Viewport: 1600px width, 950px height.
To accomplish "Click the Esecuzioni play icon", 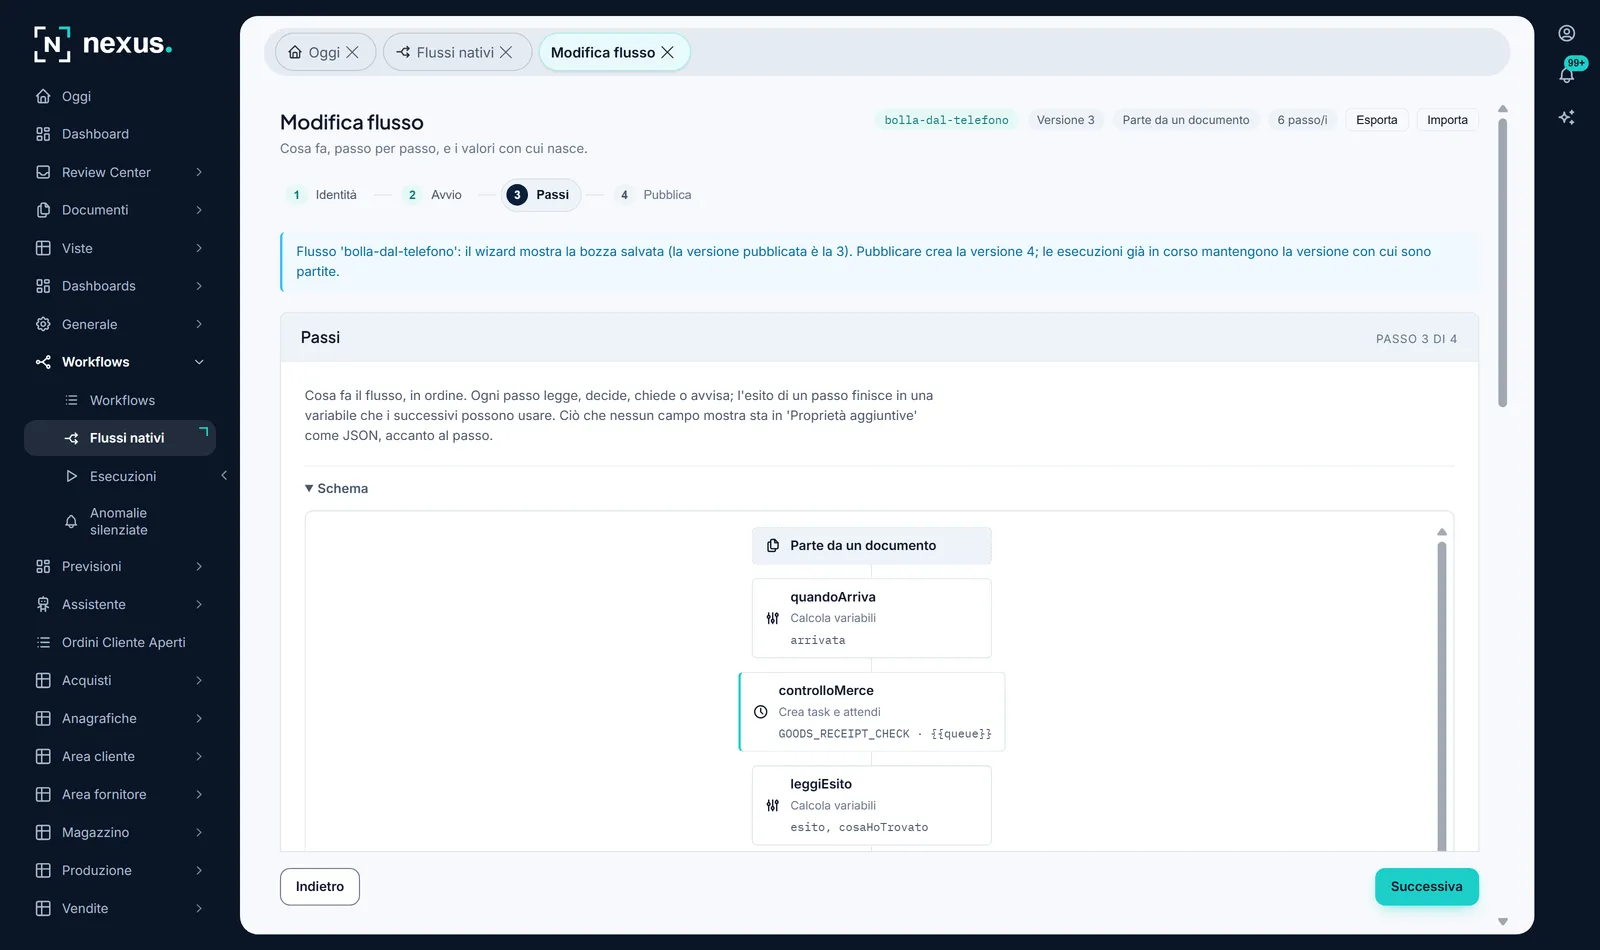I will [x=71, y=476].
